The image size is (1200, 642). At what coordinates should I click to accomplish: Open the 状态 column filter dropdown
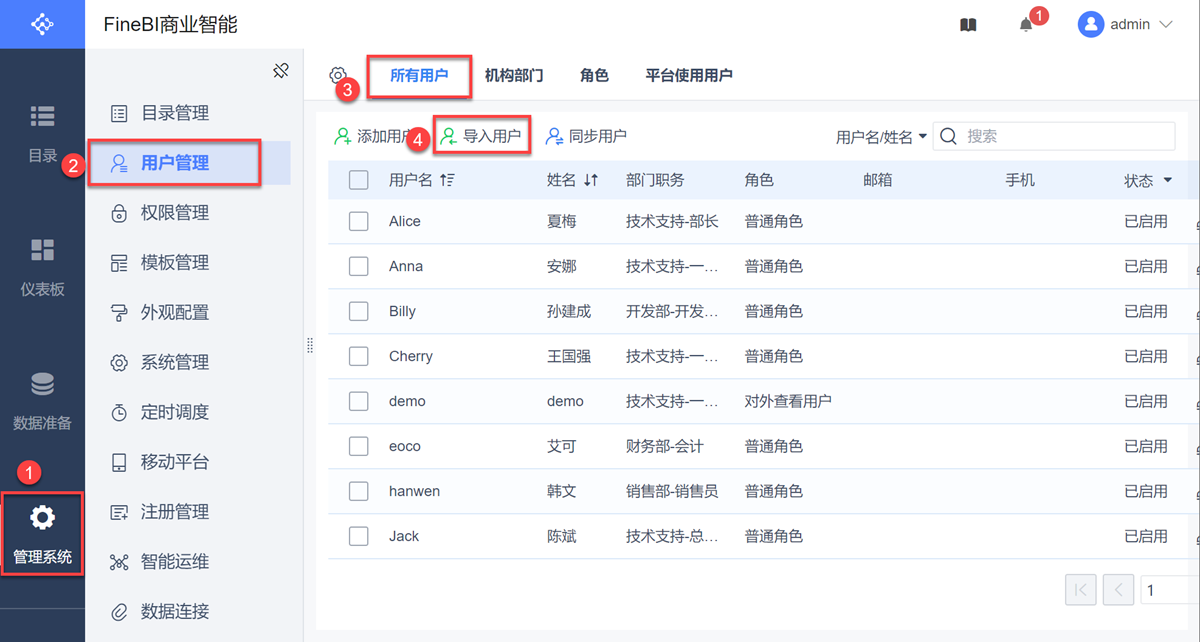(1167, 181)
